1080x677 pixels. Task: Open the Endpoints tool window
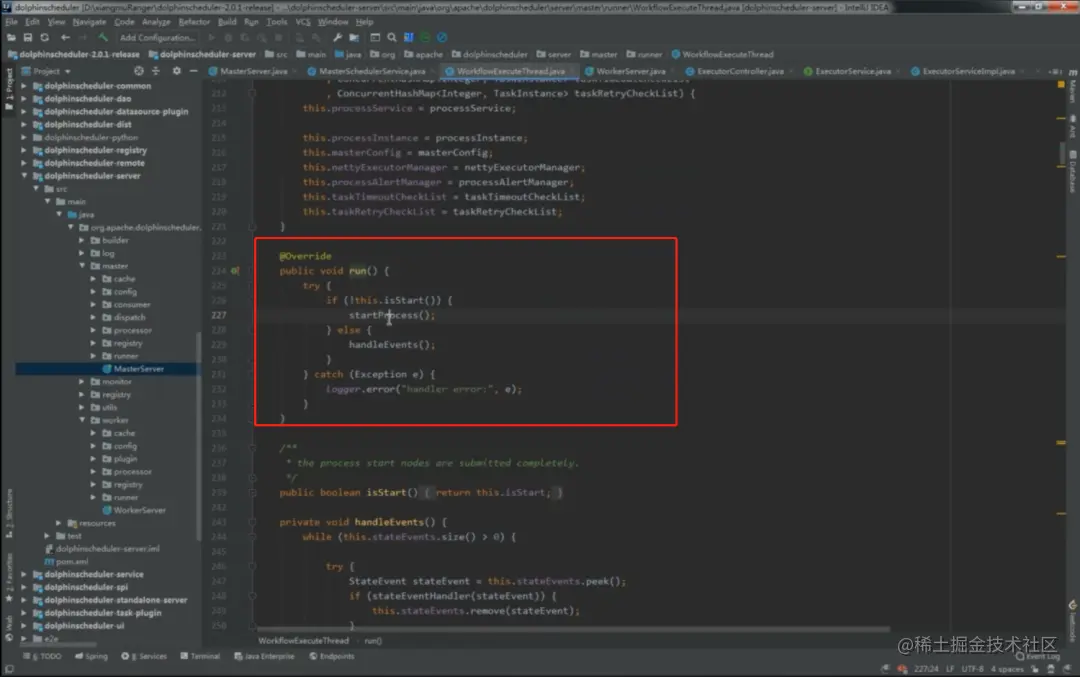pyautogui.click(x=331, y=656)
